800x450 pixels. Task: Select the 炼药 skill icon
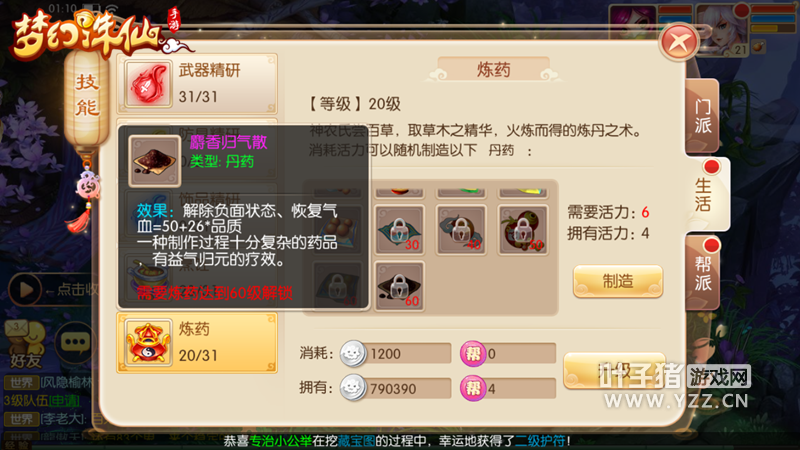click(148, 343)
